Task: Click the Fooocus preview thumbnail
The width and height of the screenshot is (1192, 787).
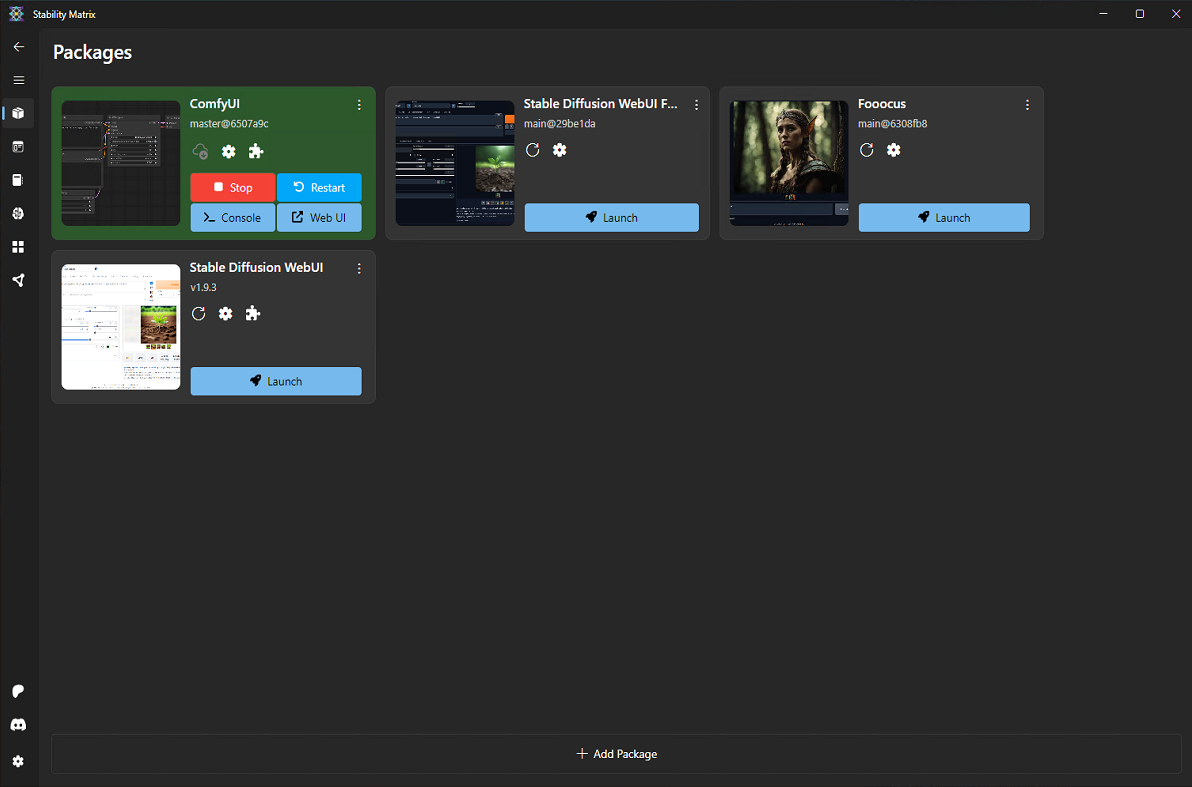Action: tap(789, 163)
